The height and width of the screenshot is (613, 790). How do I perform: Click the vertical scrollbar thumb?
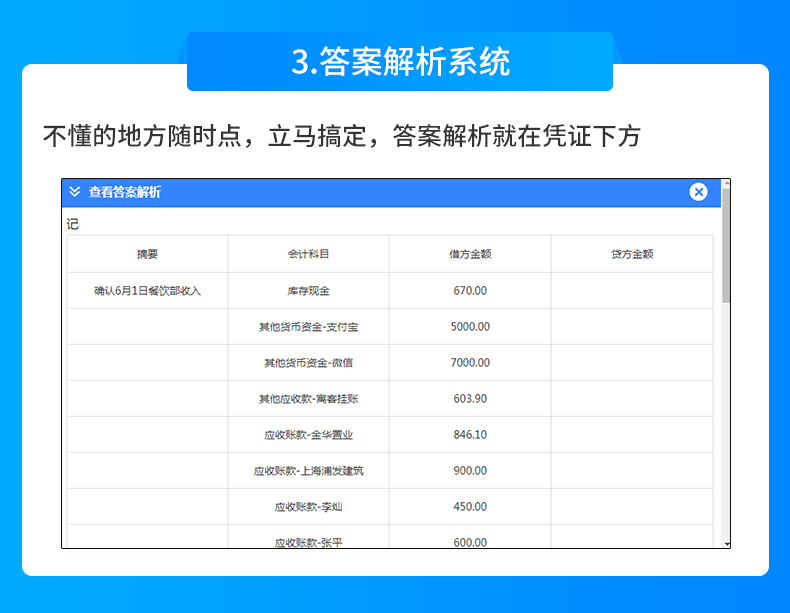pyautogui.click(x=726, y=245)
